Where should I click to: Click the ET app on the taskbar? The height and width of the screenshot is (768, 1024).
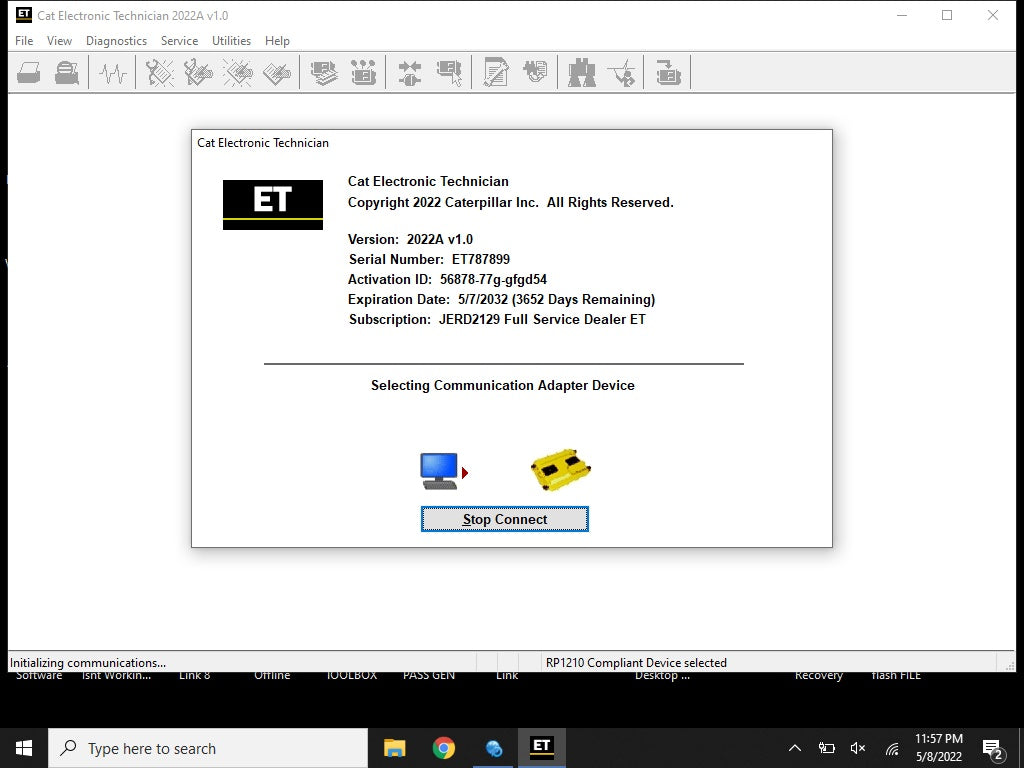pos(541,748)
